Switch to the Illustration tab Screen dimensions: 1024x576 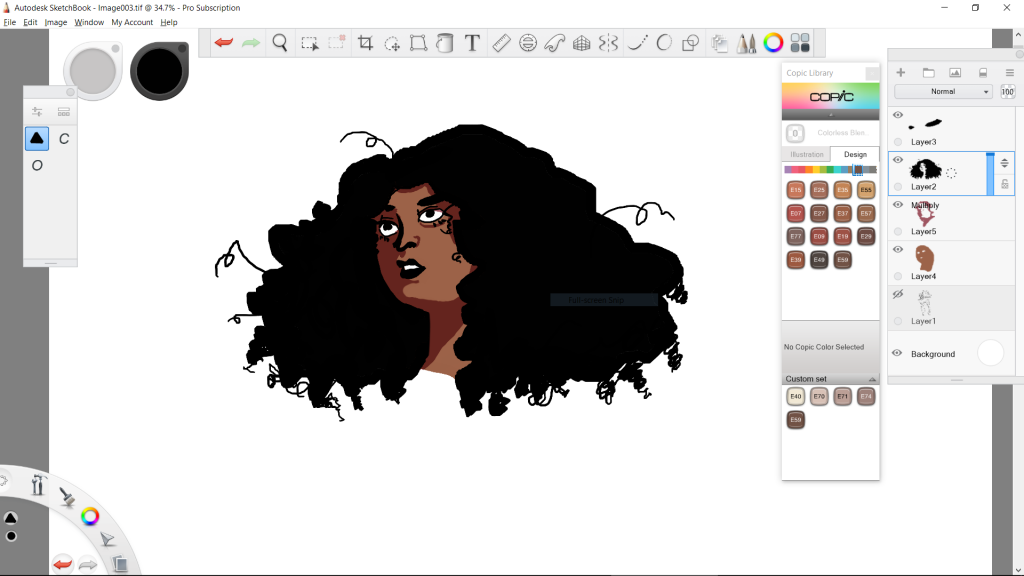point(807,154)
